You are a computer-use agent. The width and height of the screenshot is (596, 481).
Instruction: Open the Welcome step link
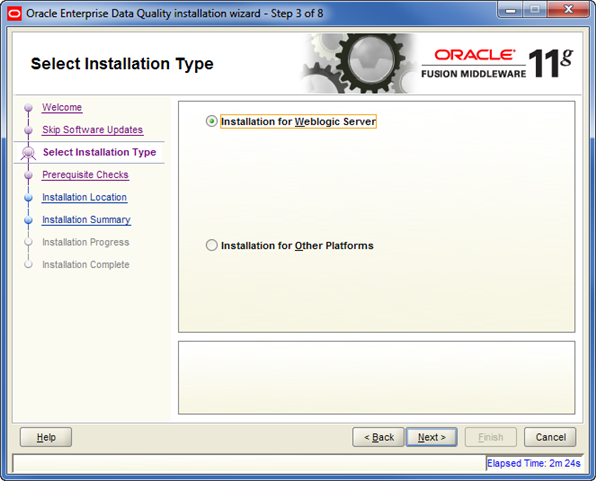point(62,108)
